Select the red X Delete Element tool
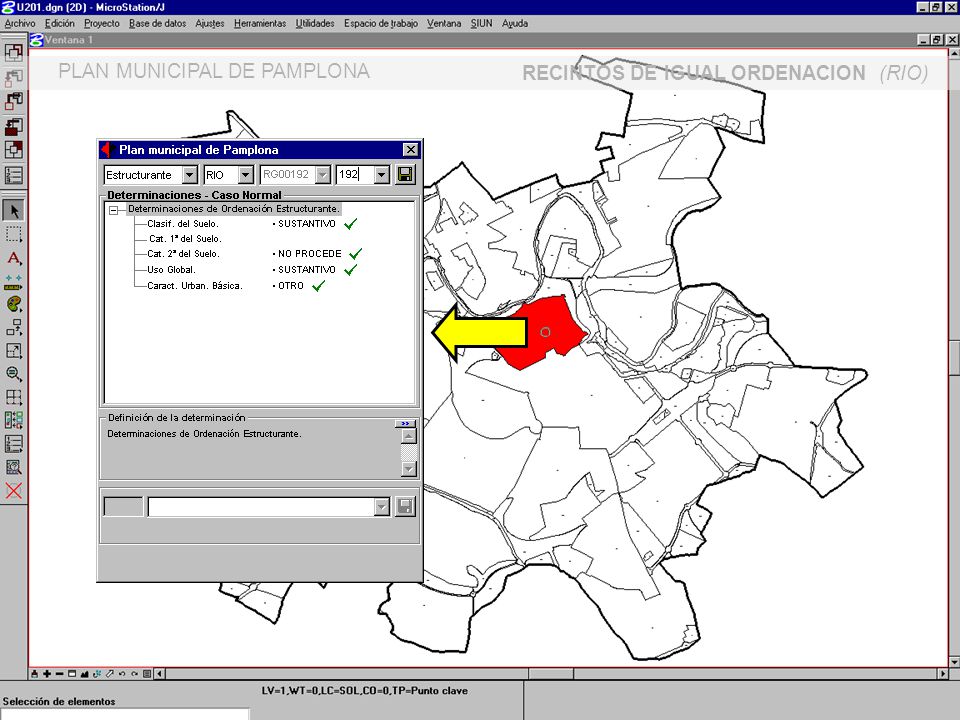This screenshot has height=720, width=960. pos(13,490)
